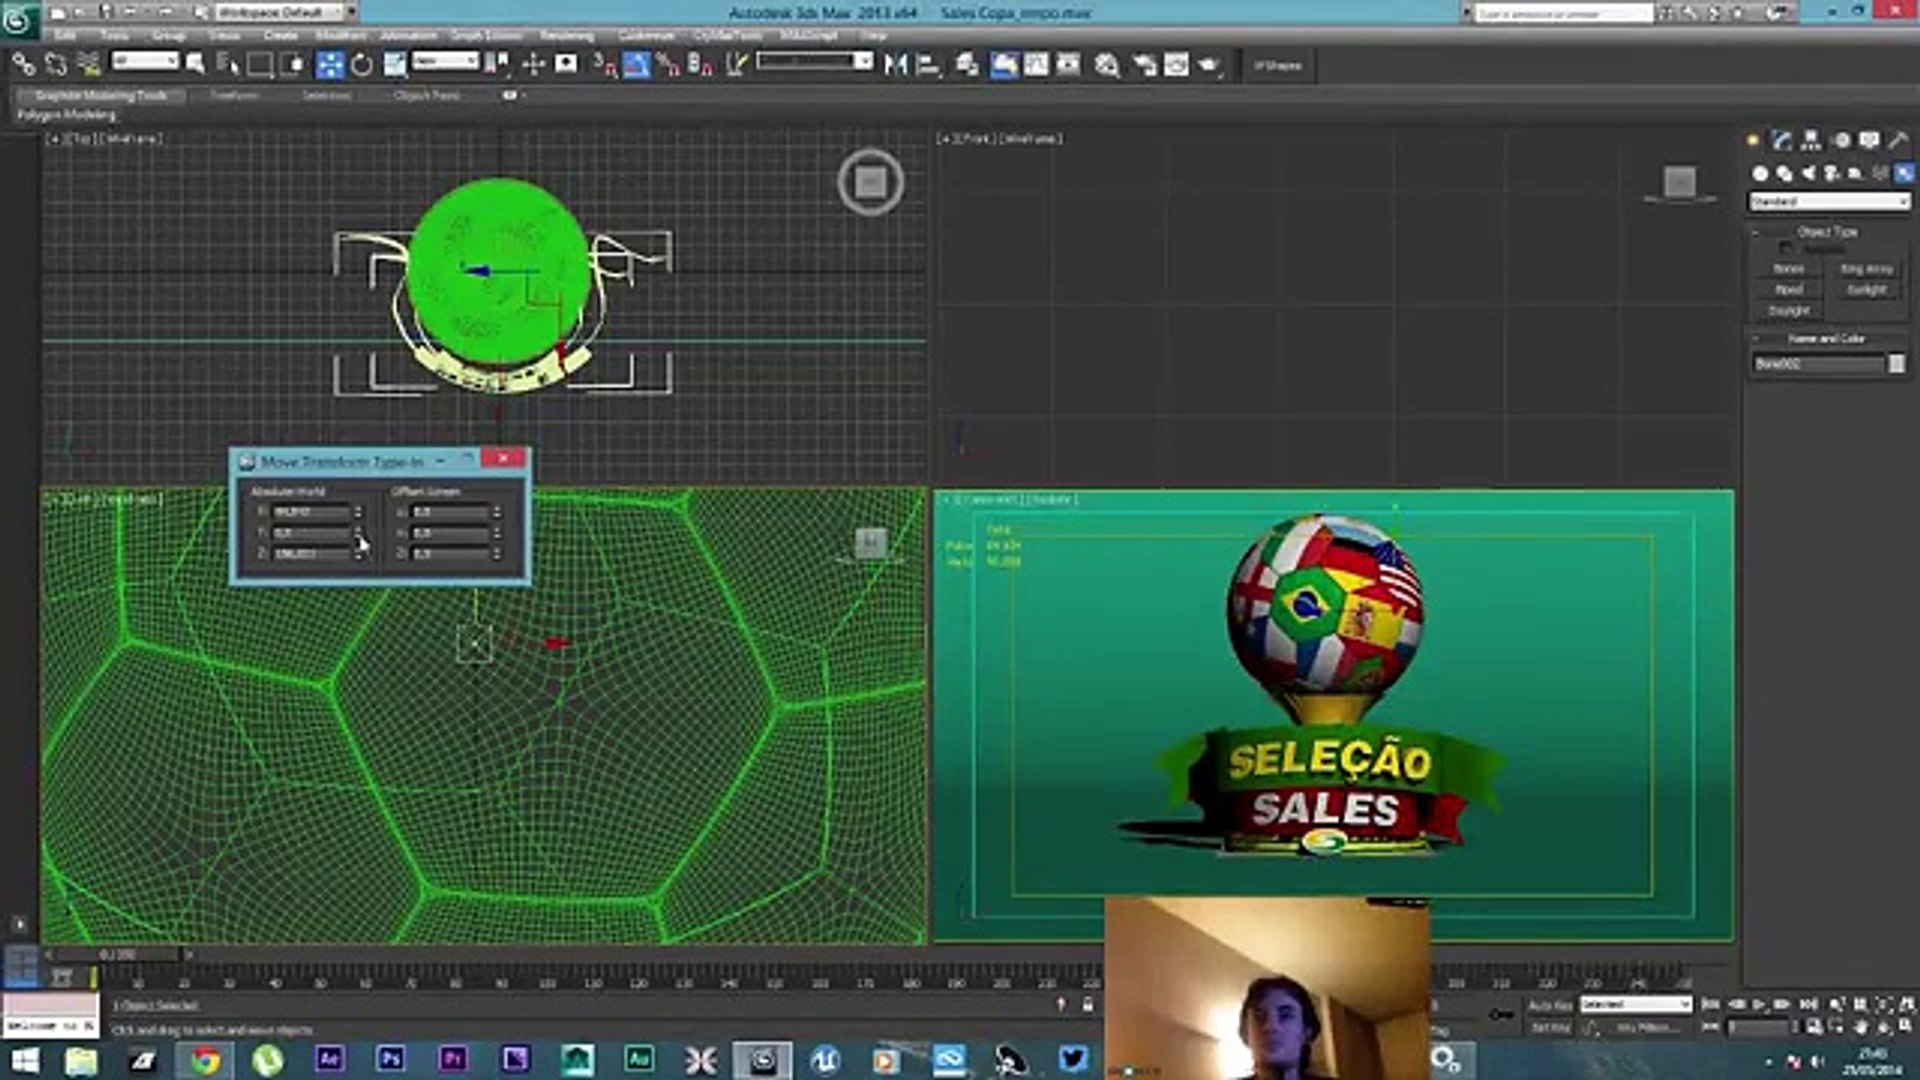Open the key filter Selected dropdown
The height and width of the screenshot is (1080, 1920).
[x=1636, y=1005]
